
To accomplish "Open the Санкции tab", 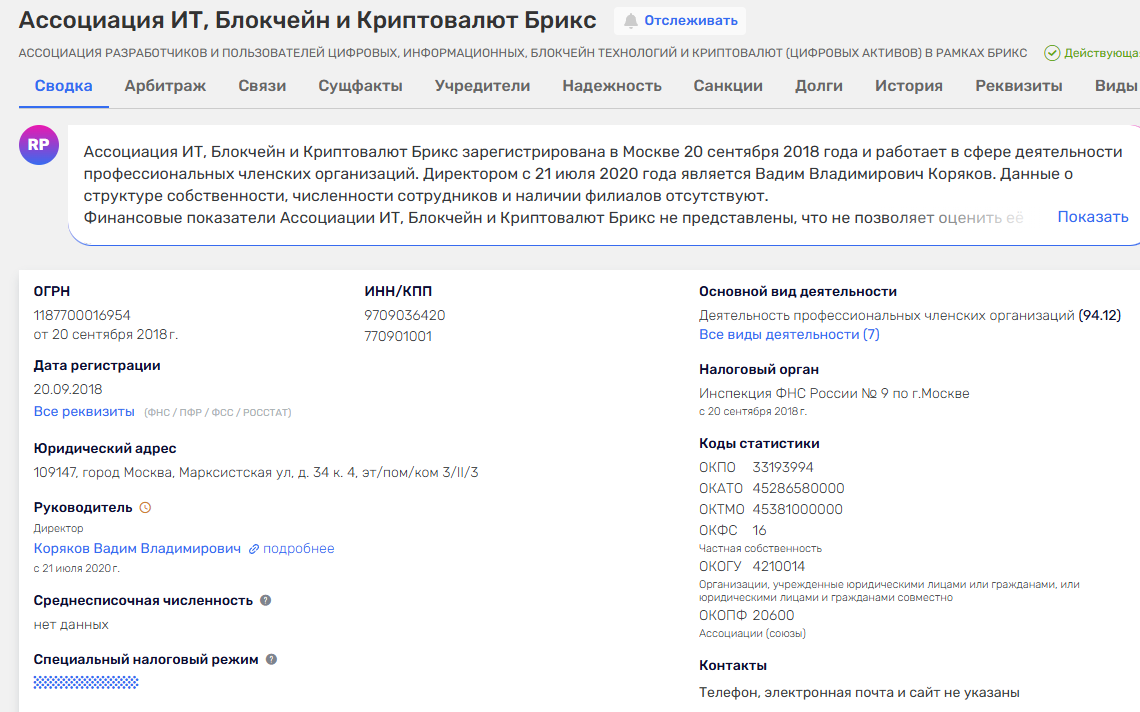I will coord(728,86).
